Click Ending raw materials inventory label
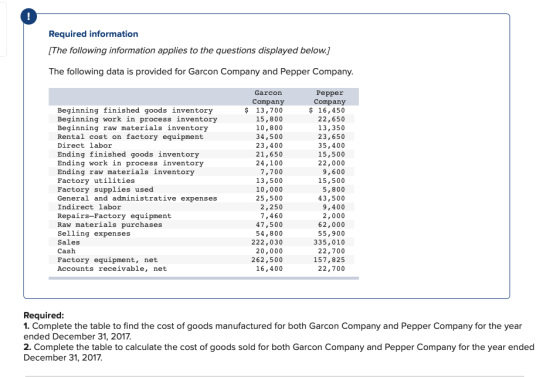This screenshot has width=560, height=377. click(x=126, y=172)
